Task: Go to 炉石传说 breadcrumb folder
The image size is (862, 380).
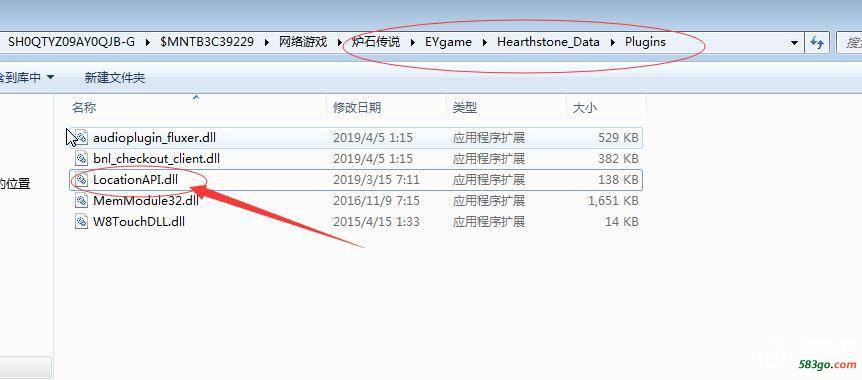Action: point(376,42)
